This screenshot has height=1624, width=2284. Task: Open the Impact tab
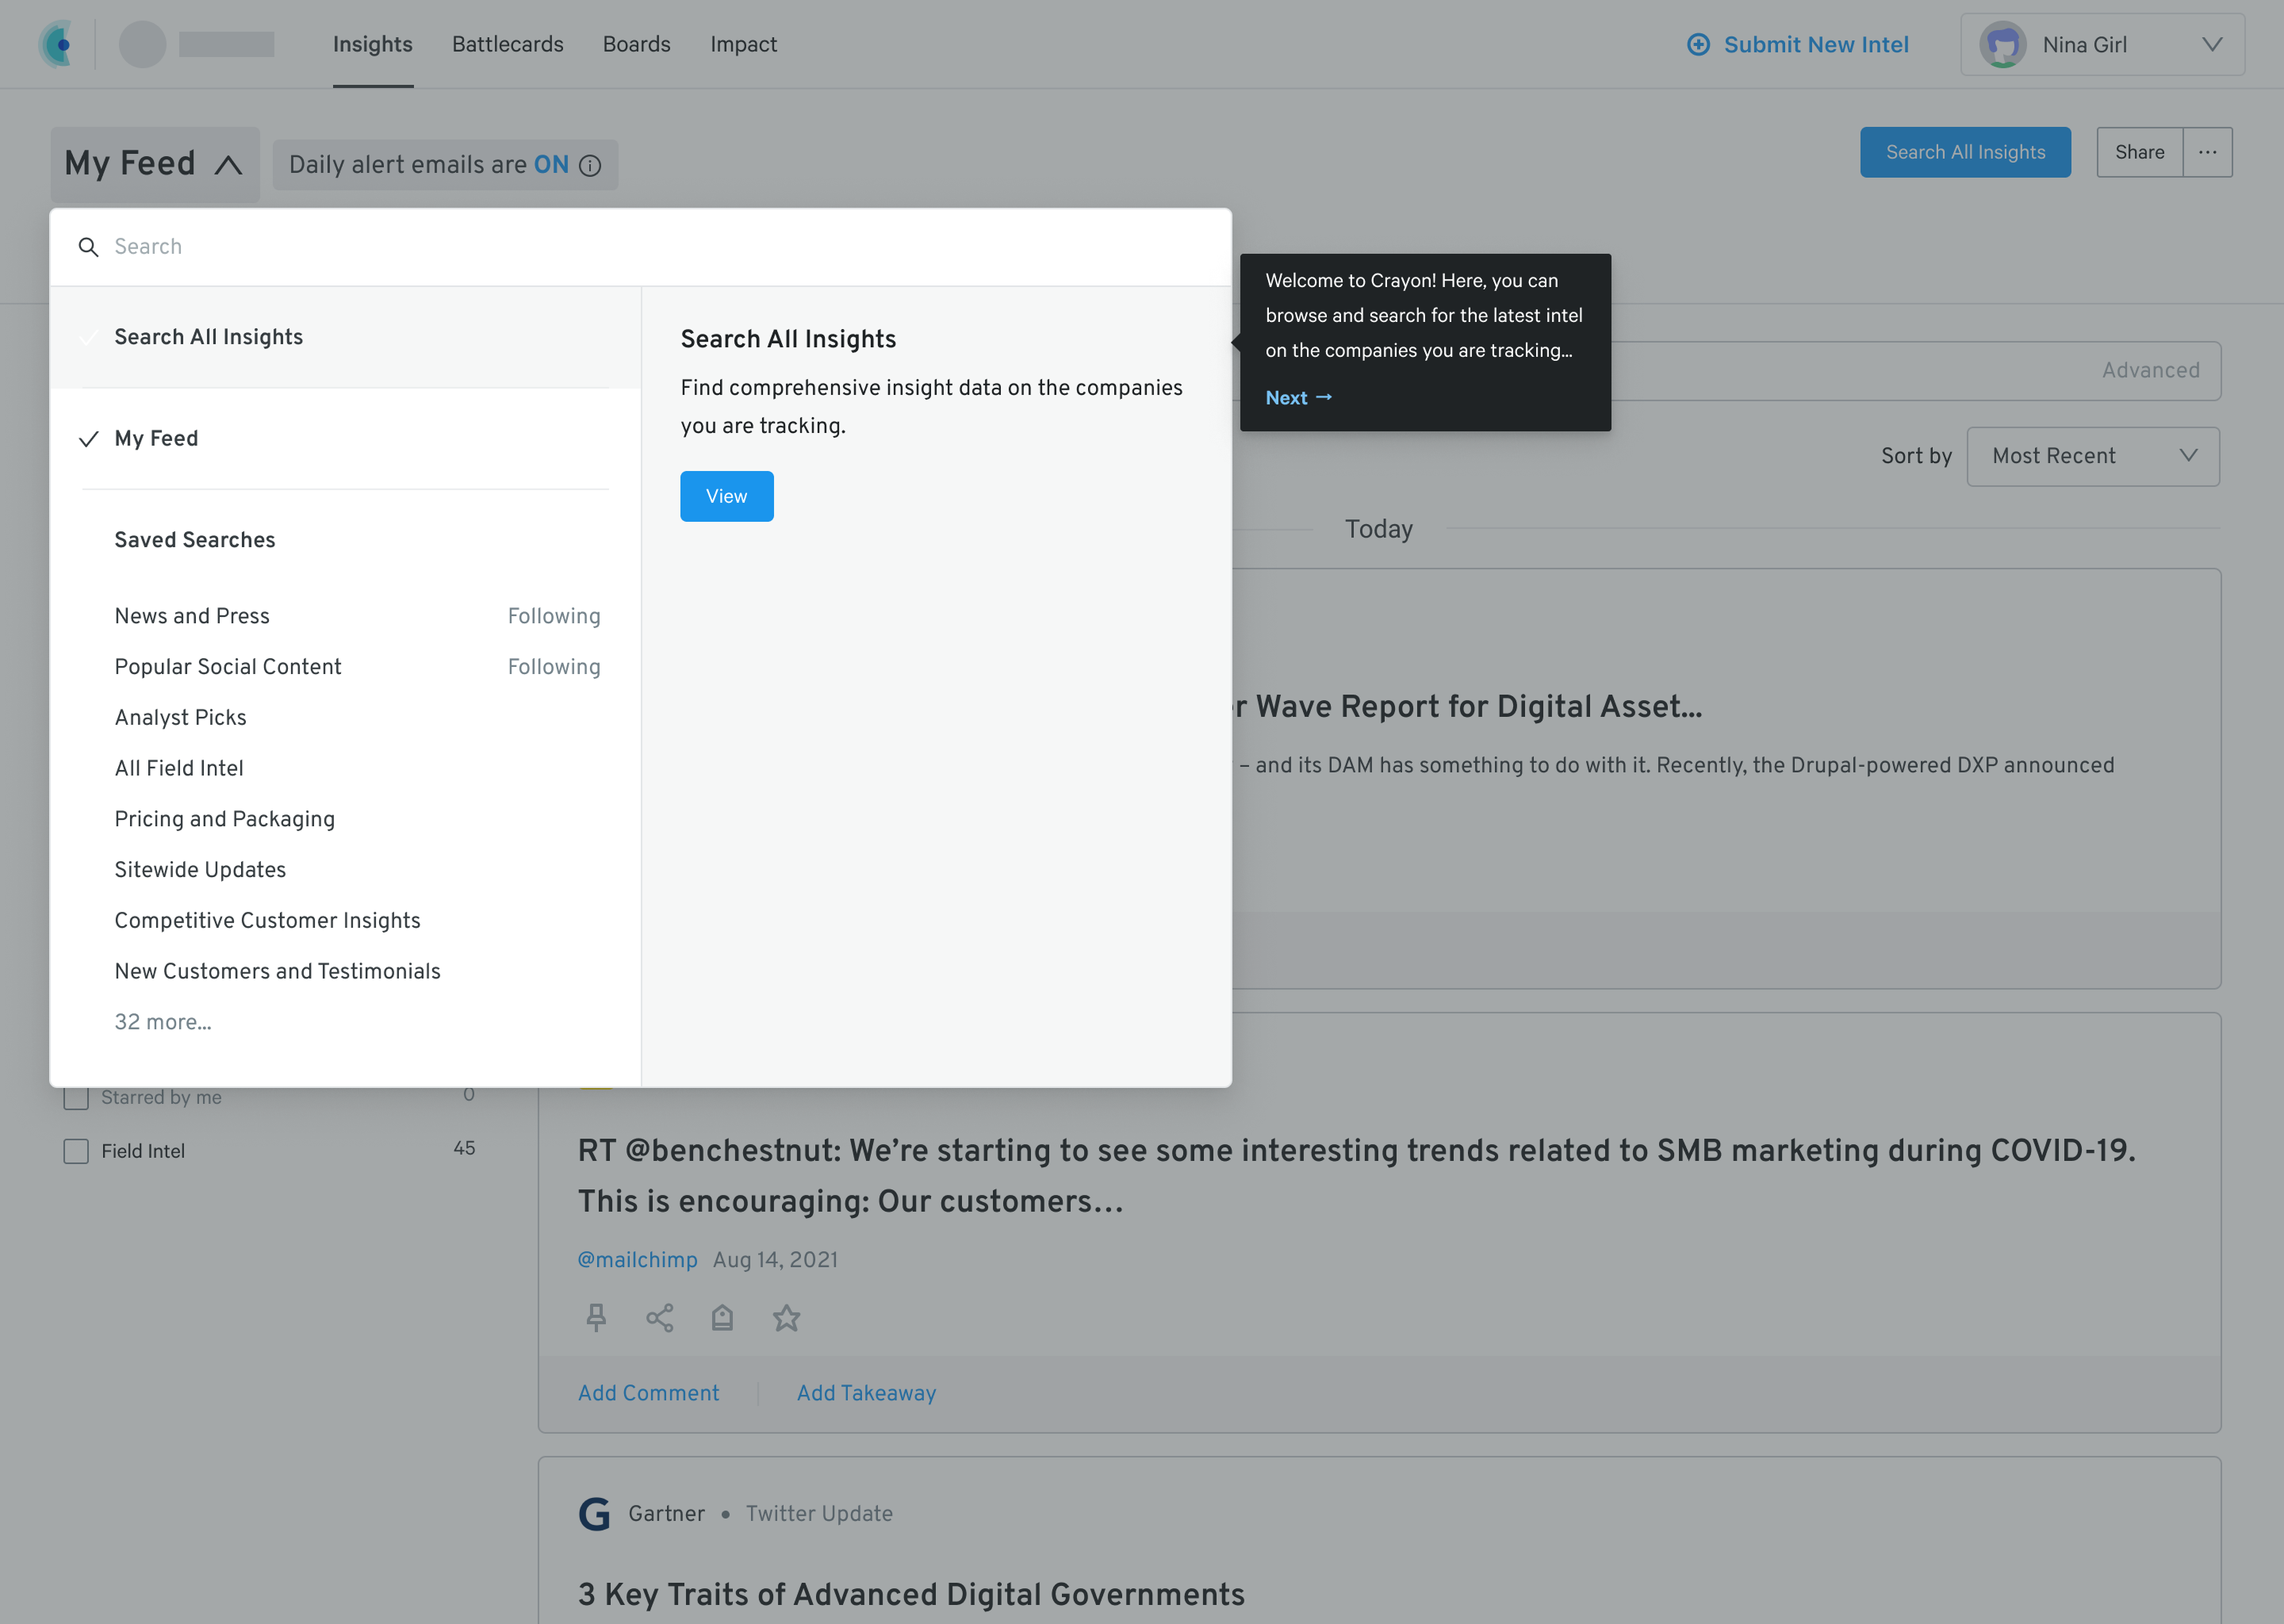[x=743, y=44]
